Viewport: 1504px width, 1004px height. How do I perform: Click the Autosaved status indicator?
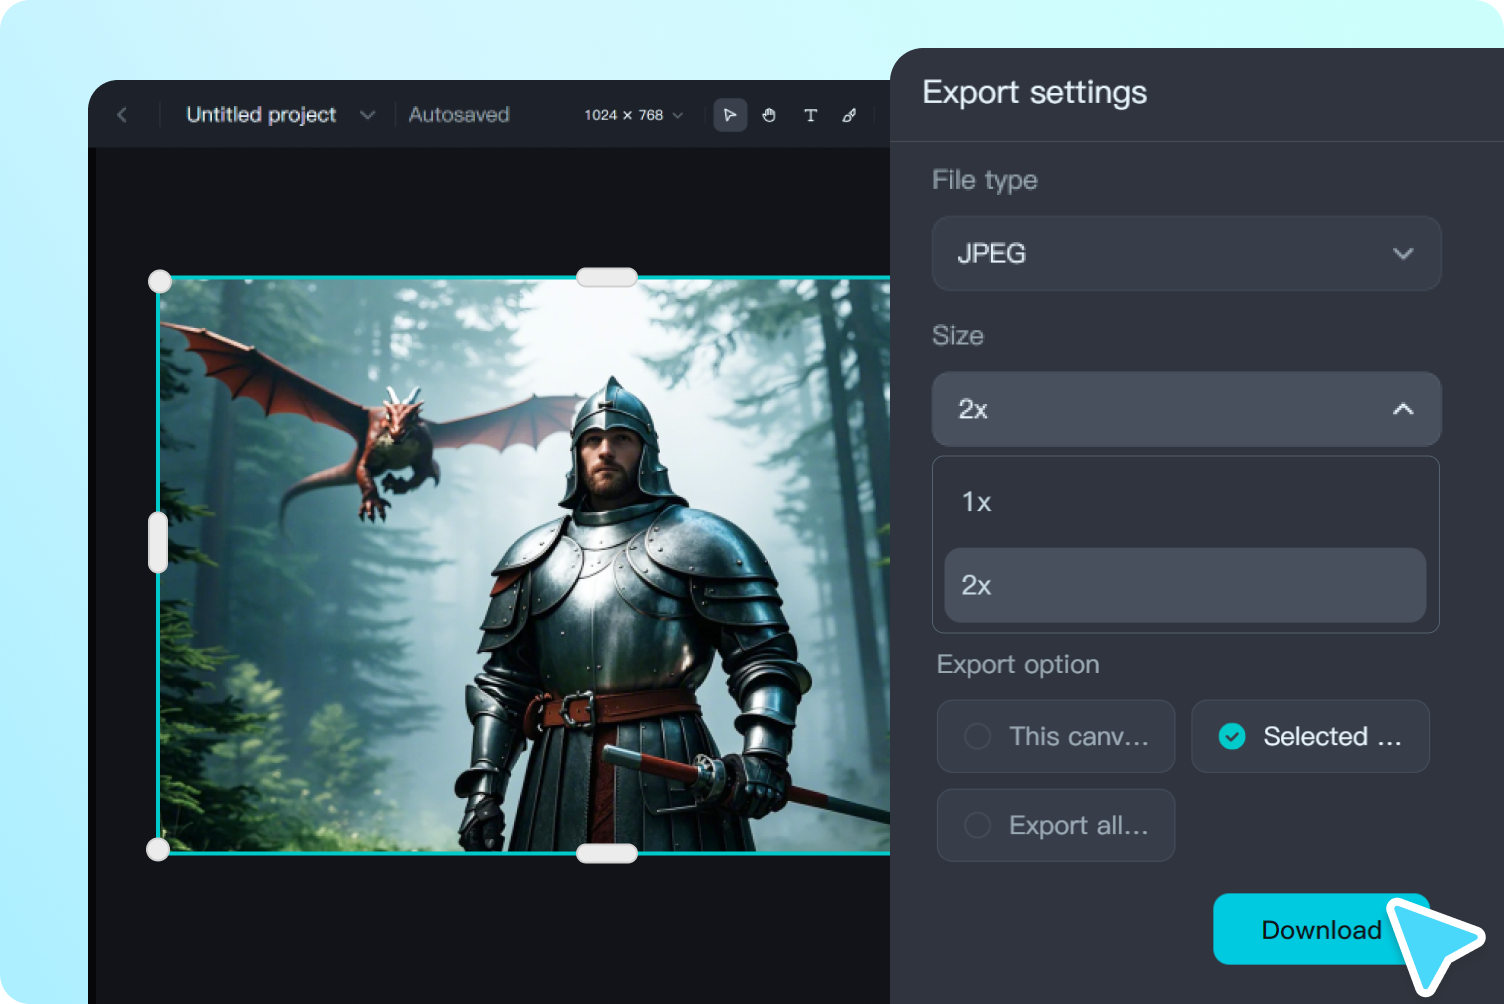(x=459, y=115)
